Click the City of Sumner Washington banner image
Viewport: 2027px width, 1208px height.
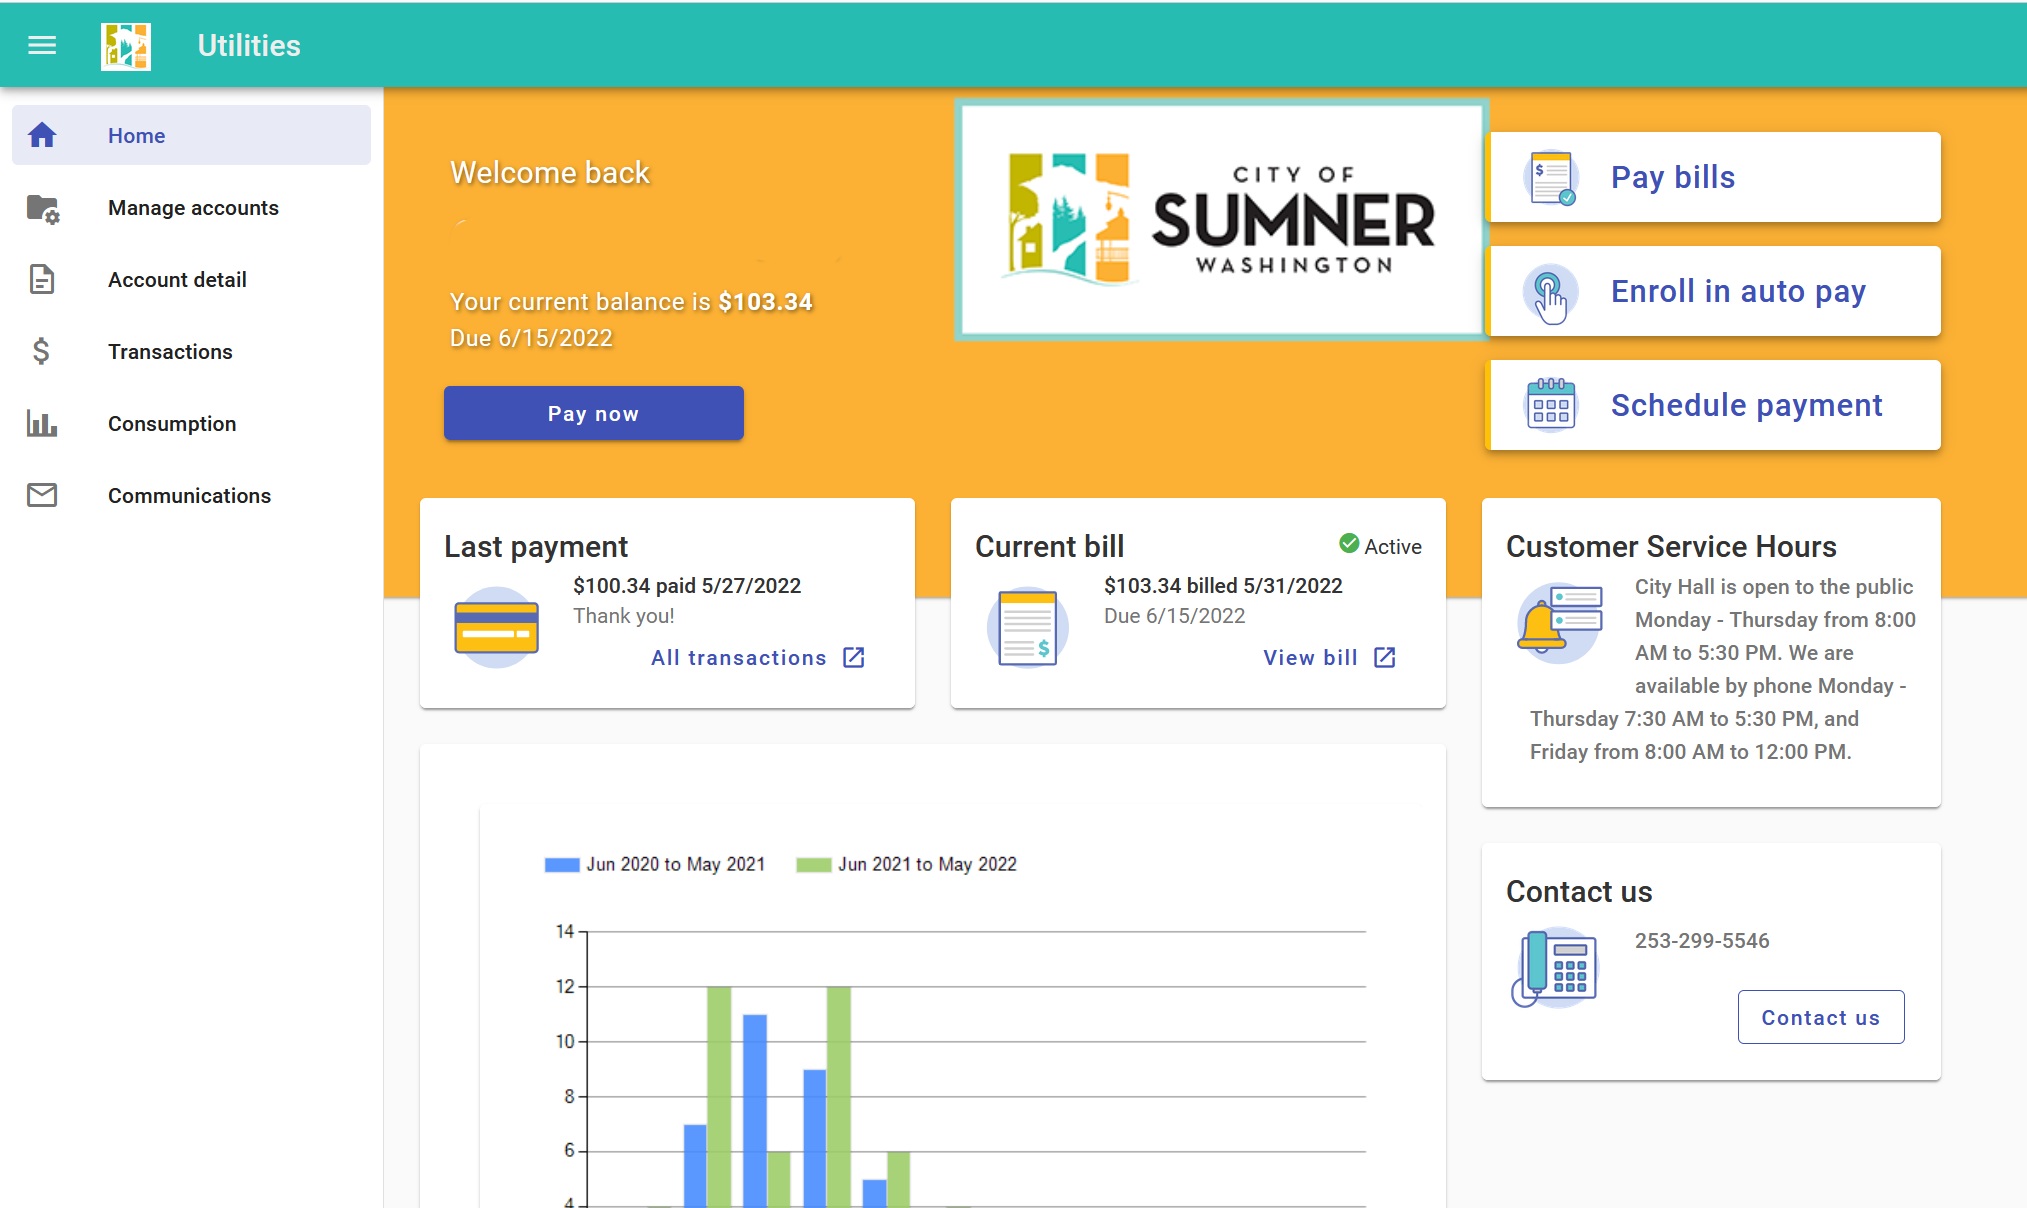1221,220
